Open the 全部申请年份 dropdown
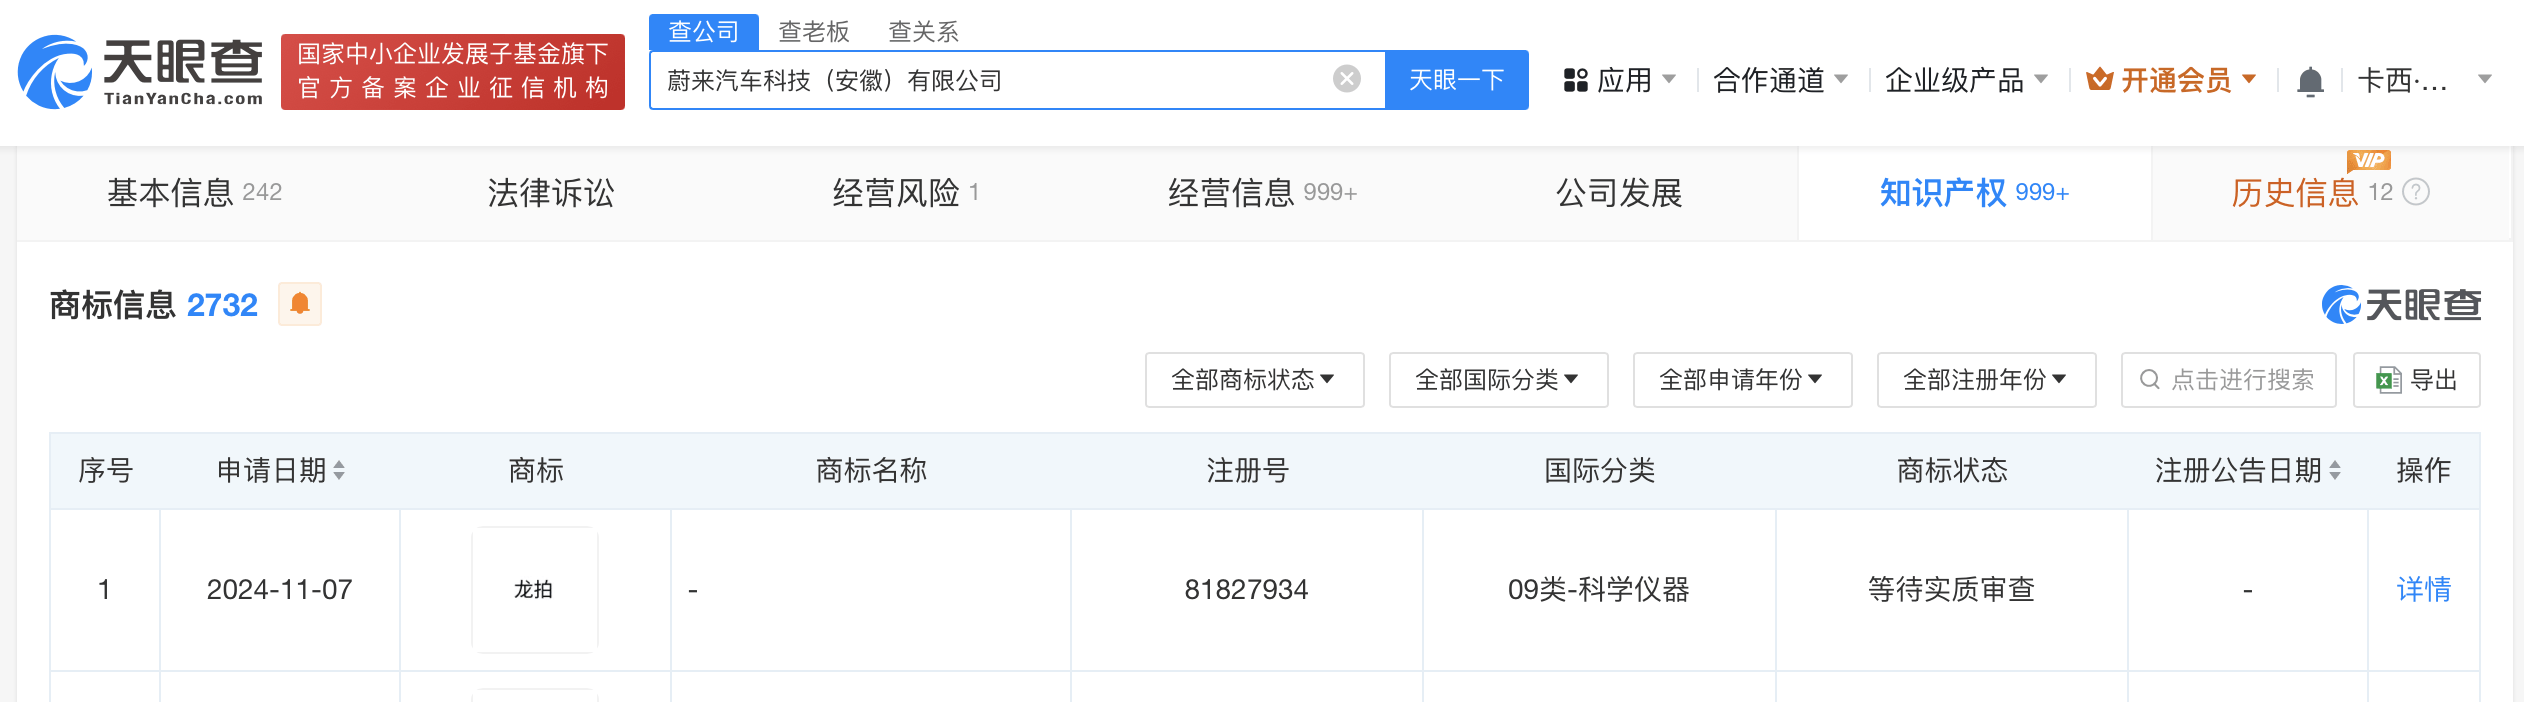The image size is (2524, 702). tap(1742, 380)
